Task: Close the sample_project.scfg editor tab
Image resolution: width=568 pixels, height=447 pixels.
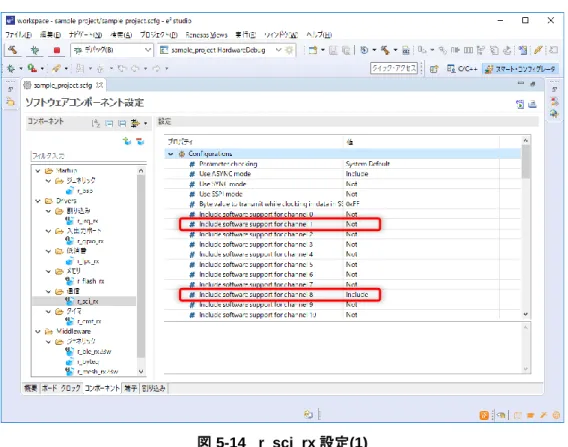Action: (99, 85)
